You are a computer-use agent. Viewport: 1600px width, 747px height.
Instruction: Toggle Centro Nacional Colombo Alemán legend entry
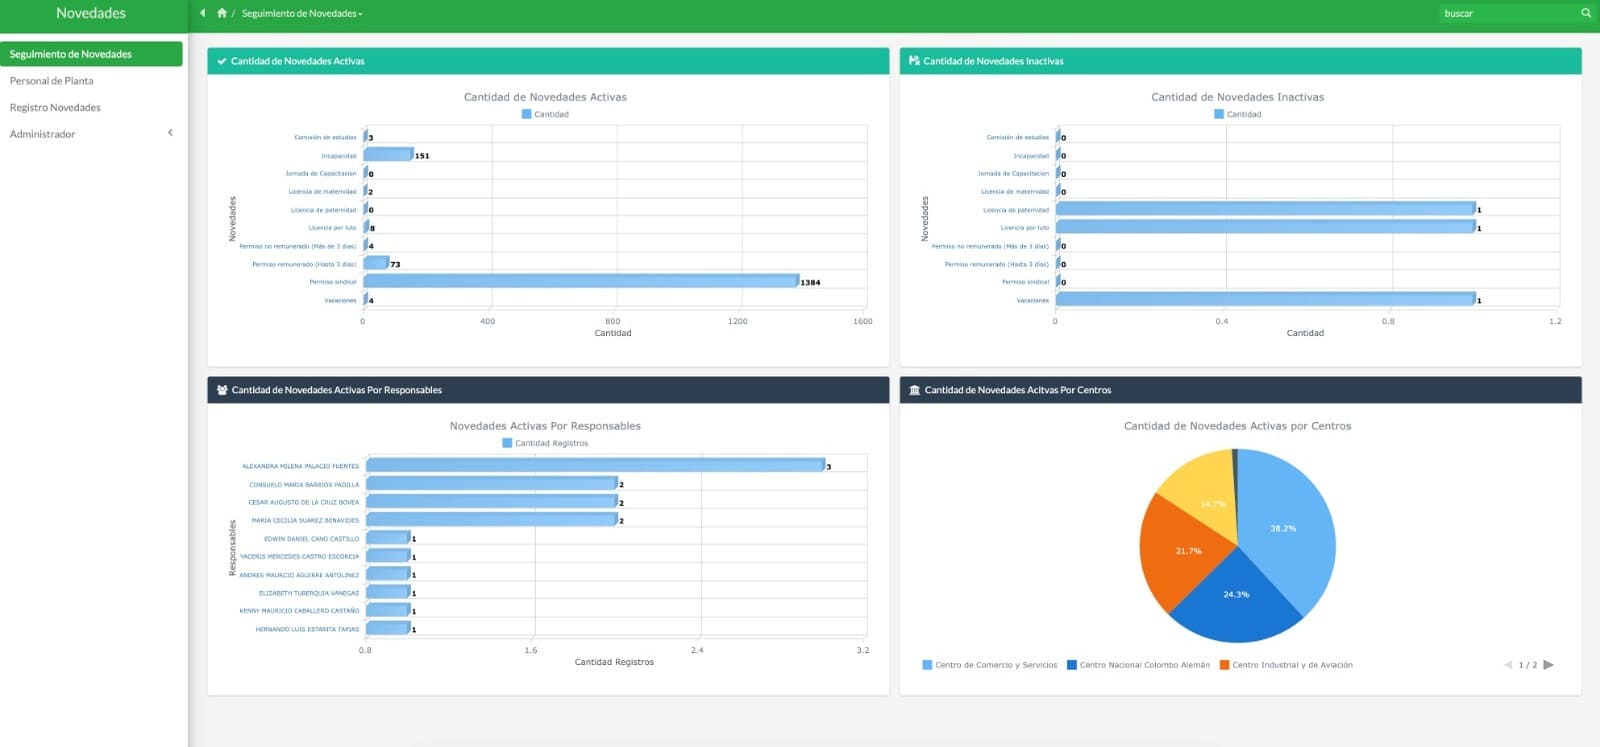[x=1138, y=665]
